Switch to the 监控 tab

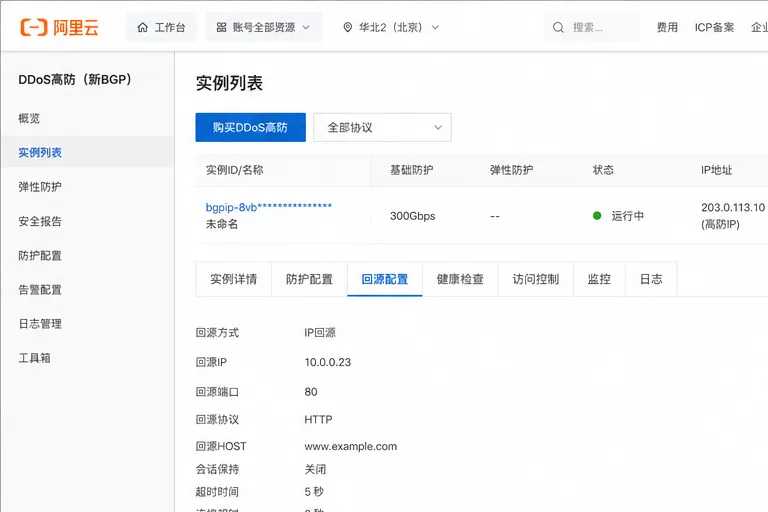click(x=599, y=279)
